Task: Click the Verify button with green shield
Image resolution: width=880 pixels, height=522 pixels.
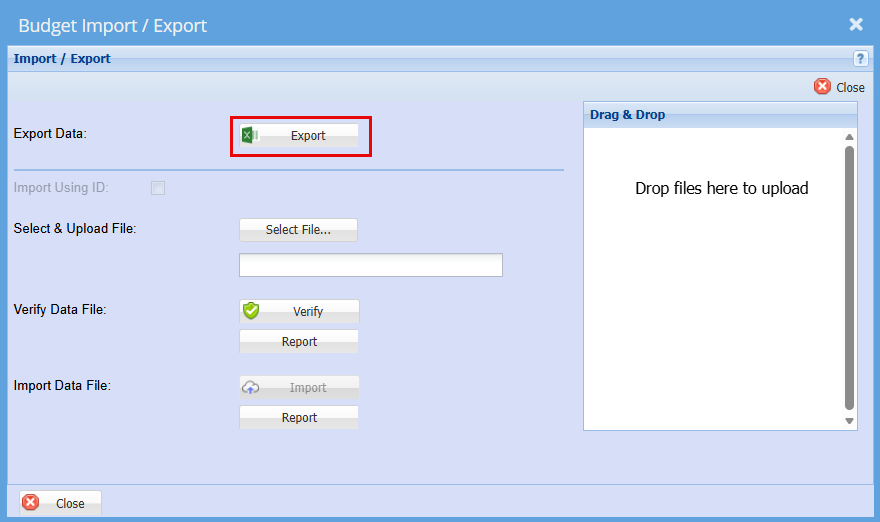Action: pos(299,311)
